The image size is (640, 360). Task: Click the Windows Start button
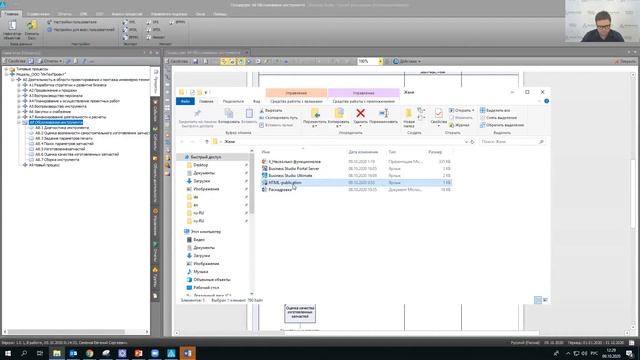pos(8,353)
